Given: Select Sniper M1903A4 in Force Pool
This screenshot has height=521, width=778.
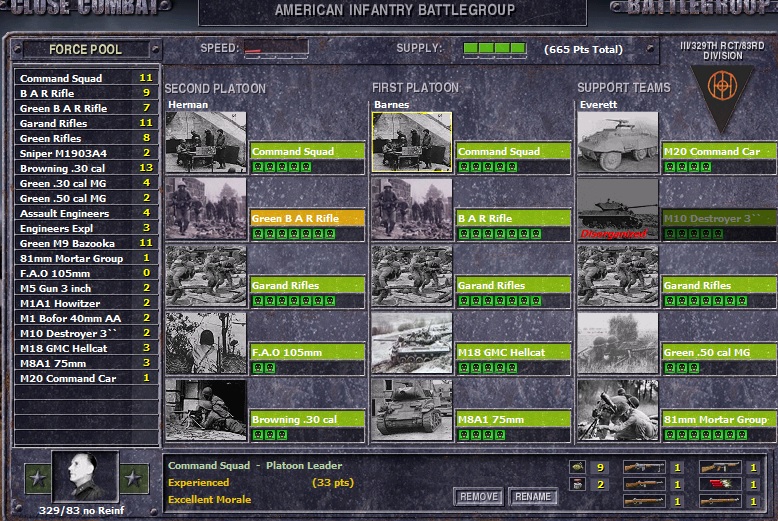Looking at the screenshot, I should (x=86, y=153).
